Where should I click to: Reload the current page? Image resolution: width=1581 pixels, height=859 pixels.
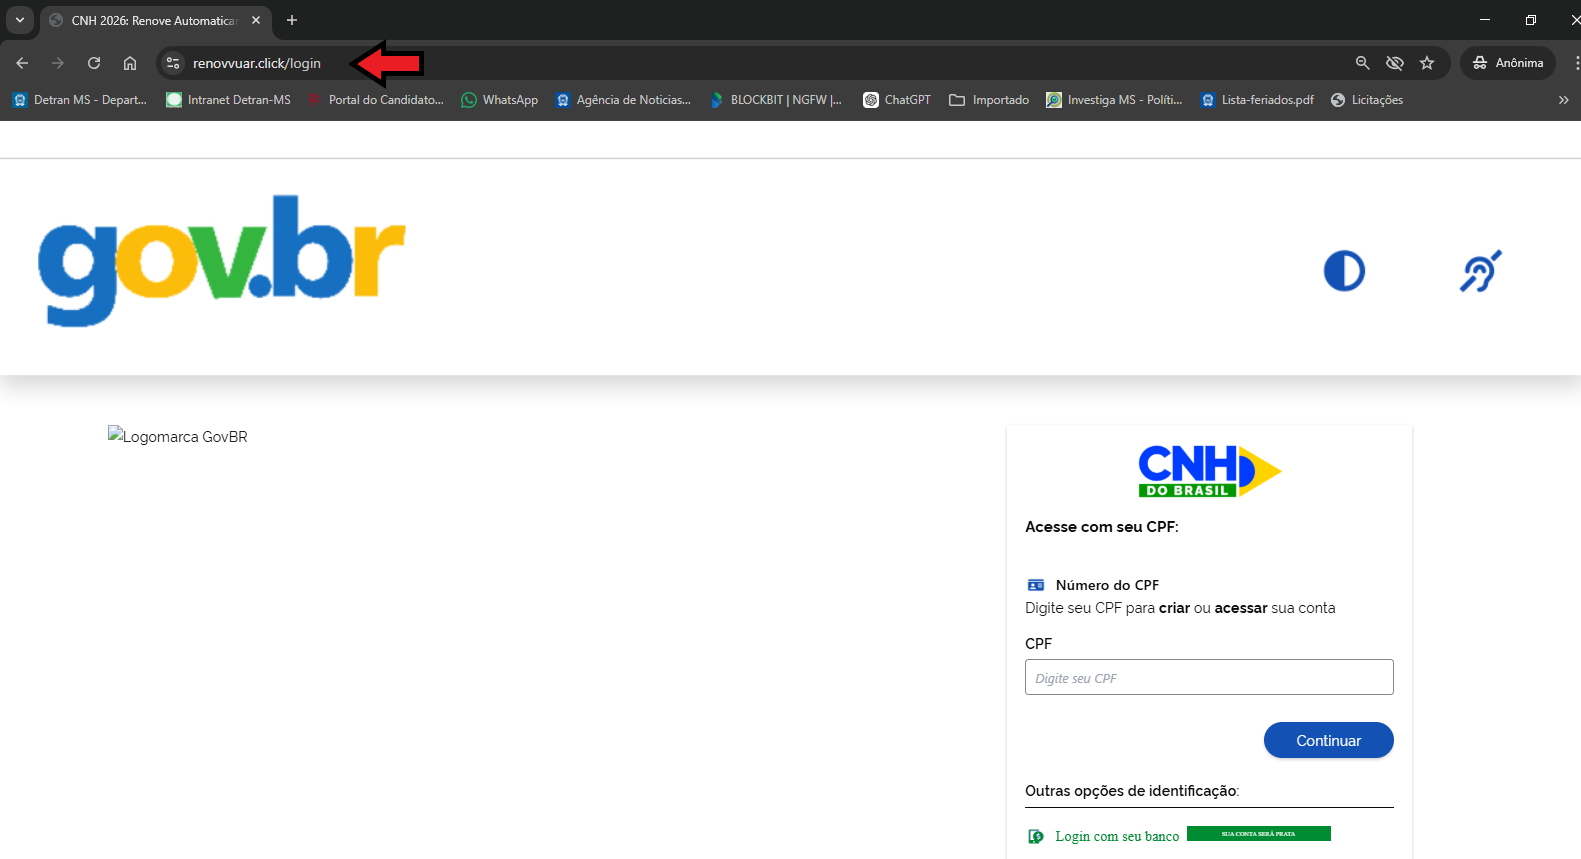point(94,63)
